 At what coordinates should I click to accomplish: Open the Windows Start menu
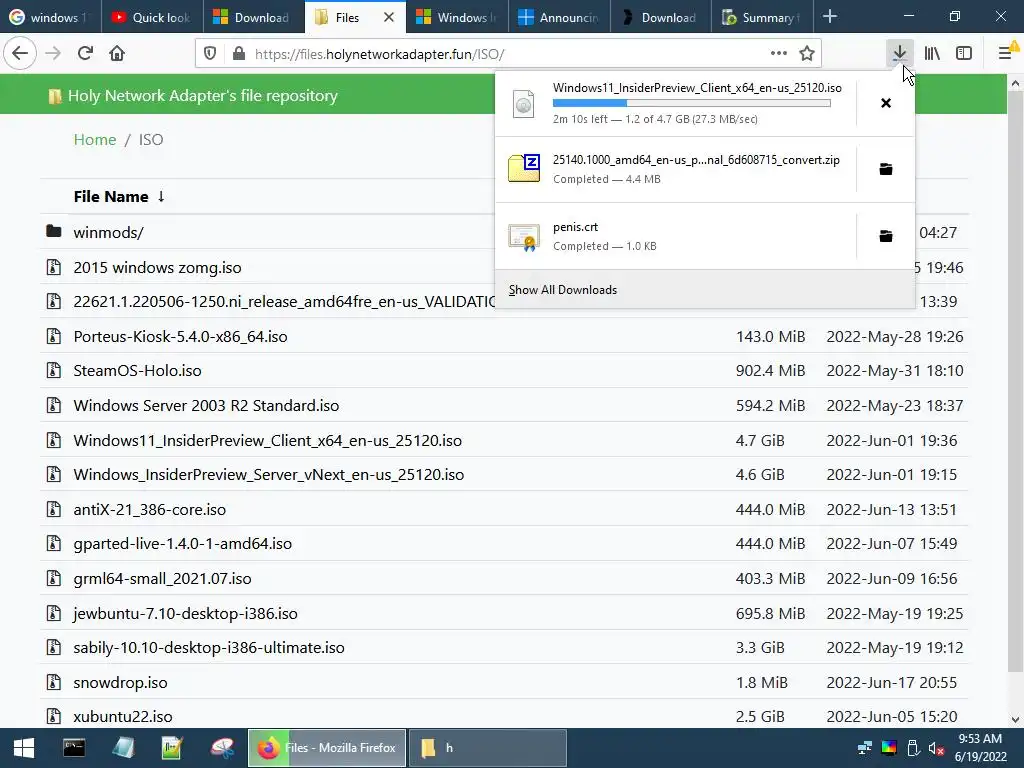pyautogui.click(x=24, y=748)
